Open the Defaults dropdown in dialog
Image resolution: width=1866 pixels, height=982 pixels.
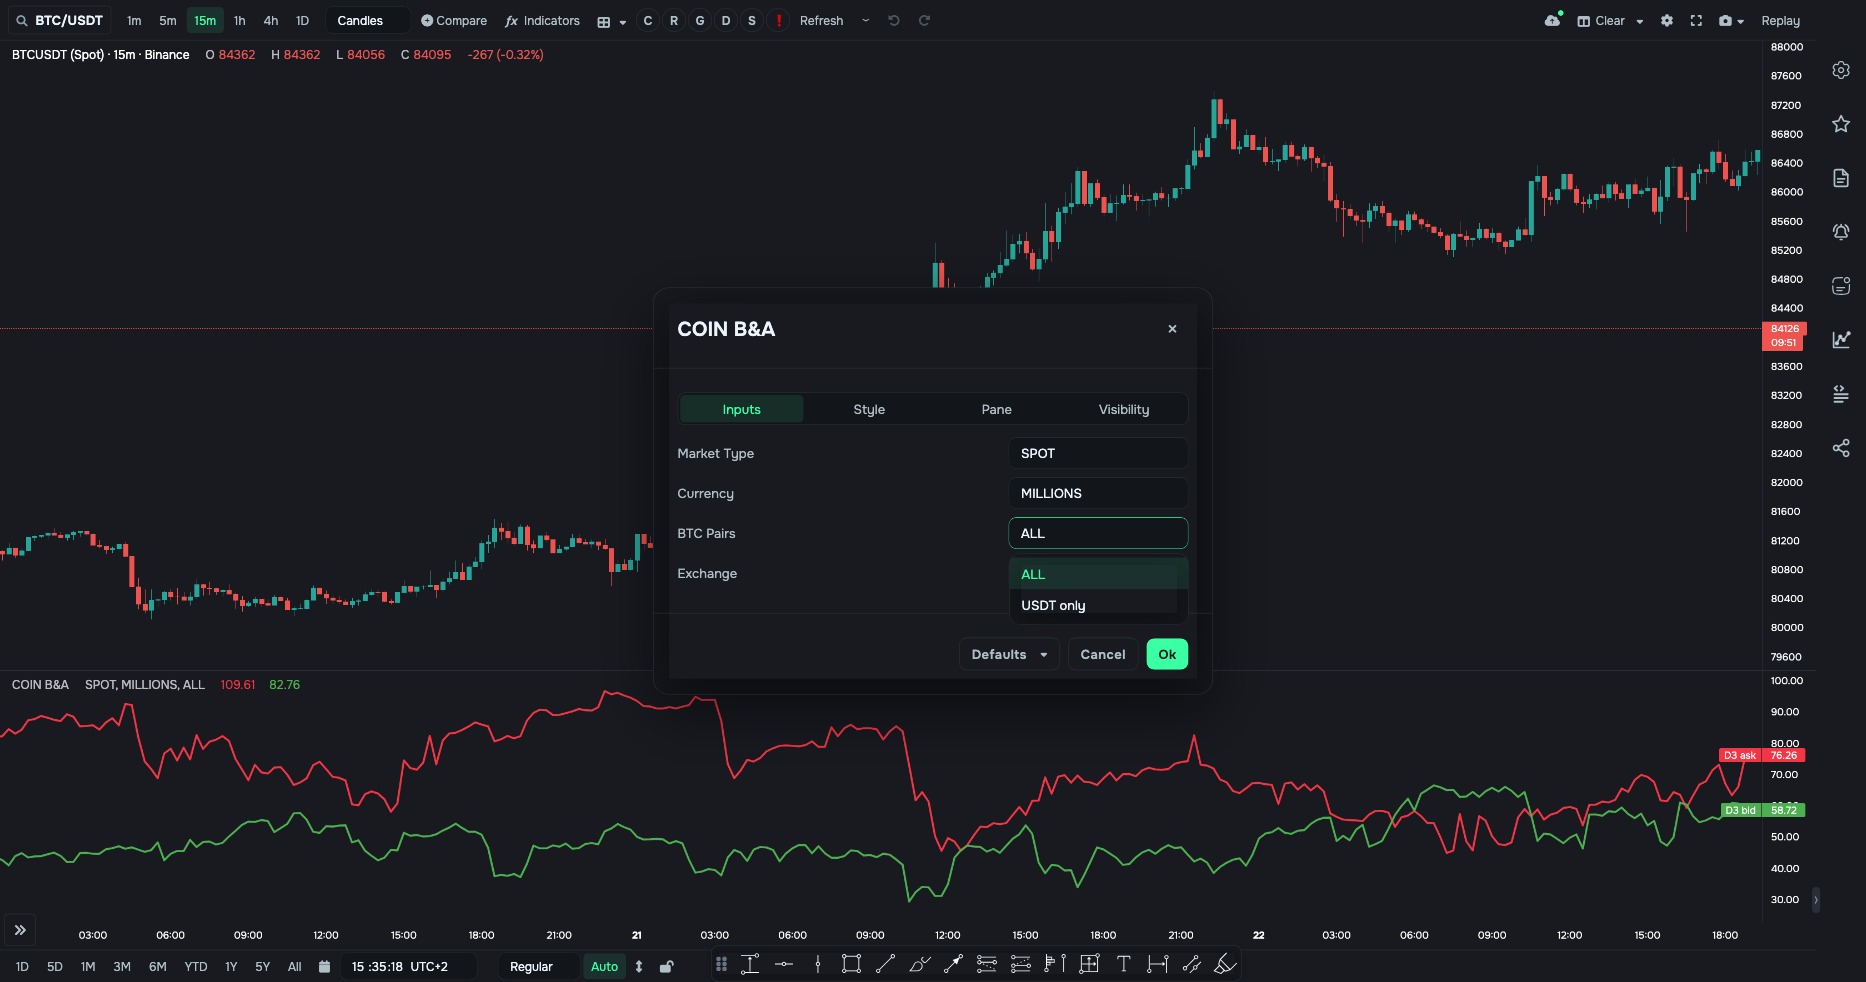click(1009, 654)
